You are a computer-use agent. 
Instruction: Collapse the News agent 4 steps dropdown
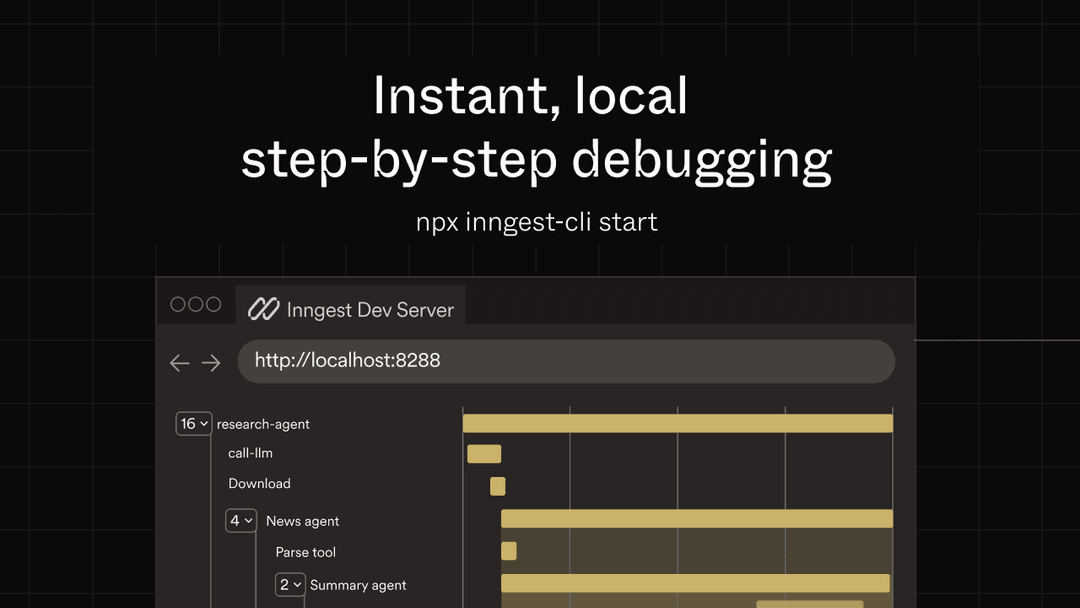[241, 521]
